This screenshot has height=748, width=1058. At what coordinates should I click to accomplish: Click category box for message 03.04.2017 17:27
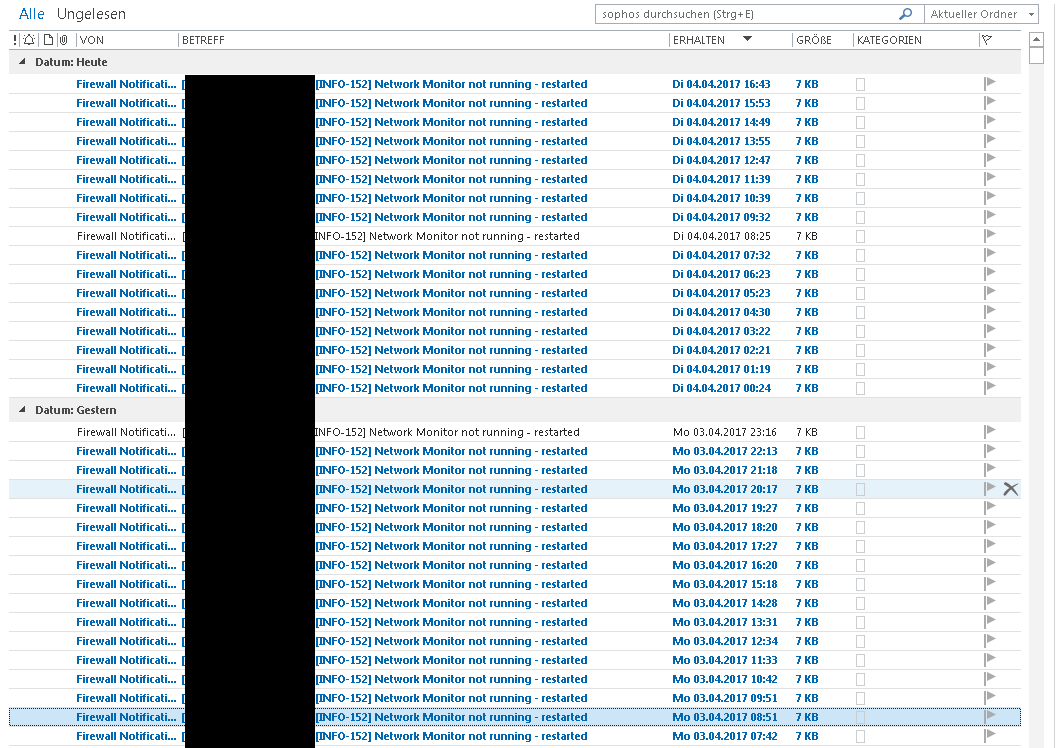tap(860, 546)
